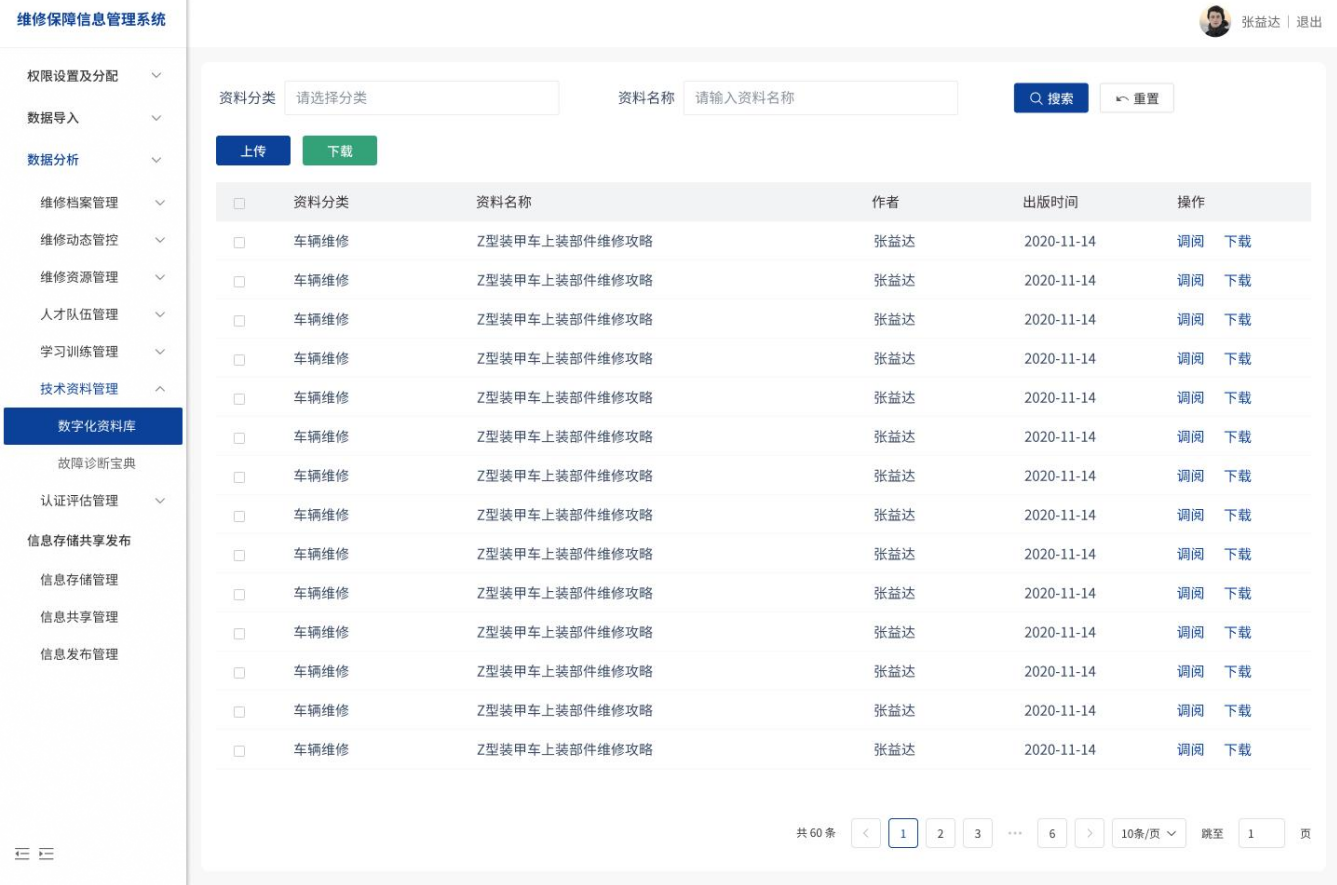This screenshot has width=1337, height=885.
Task: Click the 维修保障信息管理系统 title
Action: click(x=93, y=20)
